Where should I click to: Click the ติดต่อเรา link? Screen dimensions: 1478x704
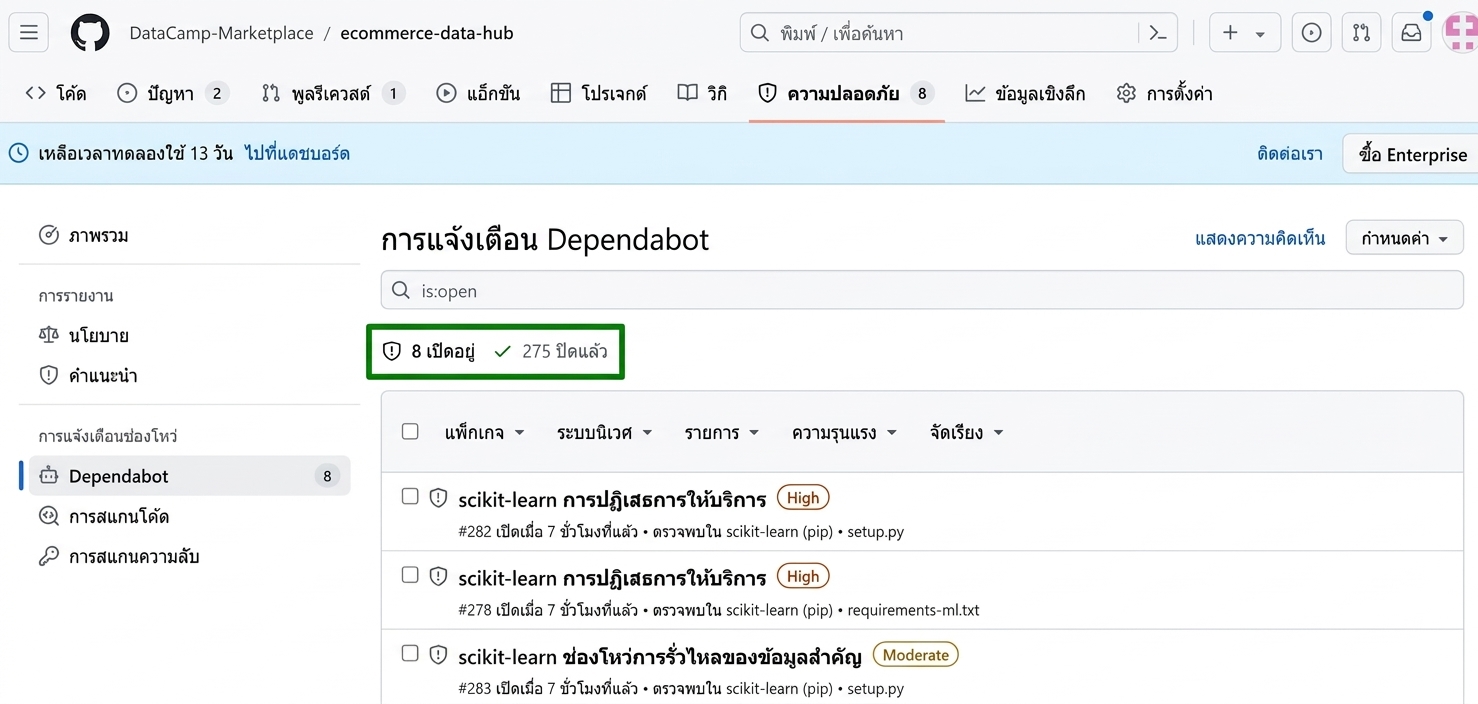pos(1290,153)
